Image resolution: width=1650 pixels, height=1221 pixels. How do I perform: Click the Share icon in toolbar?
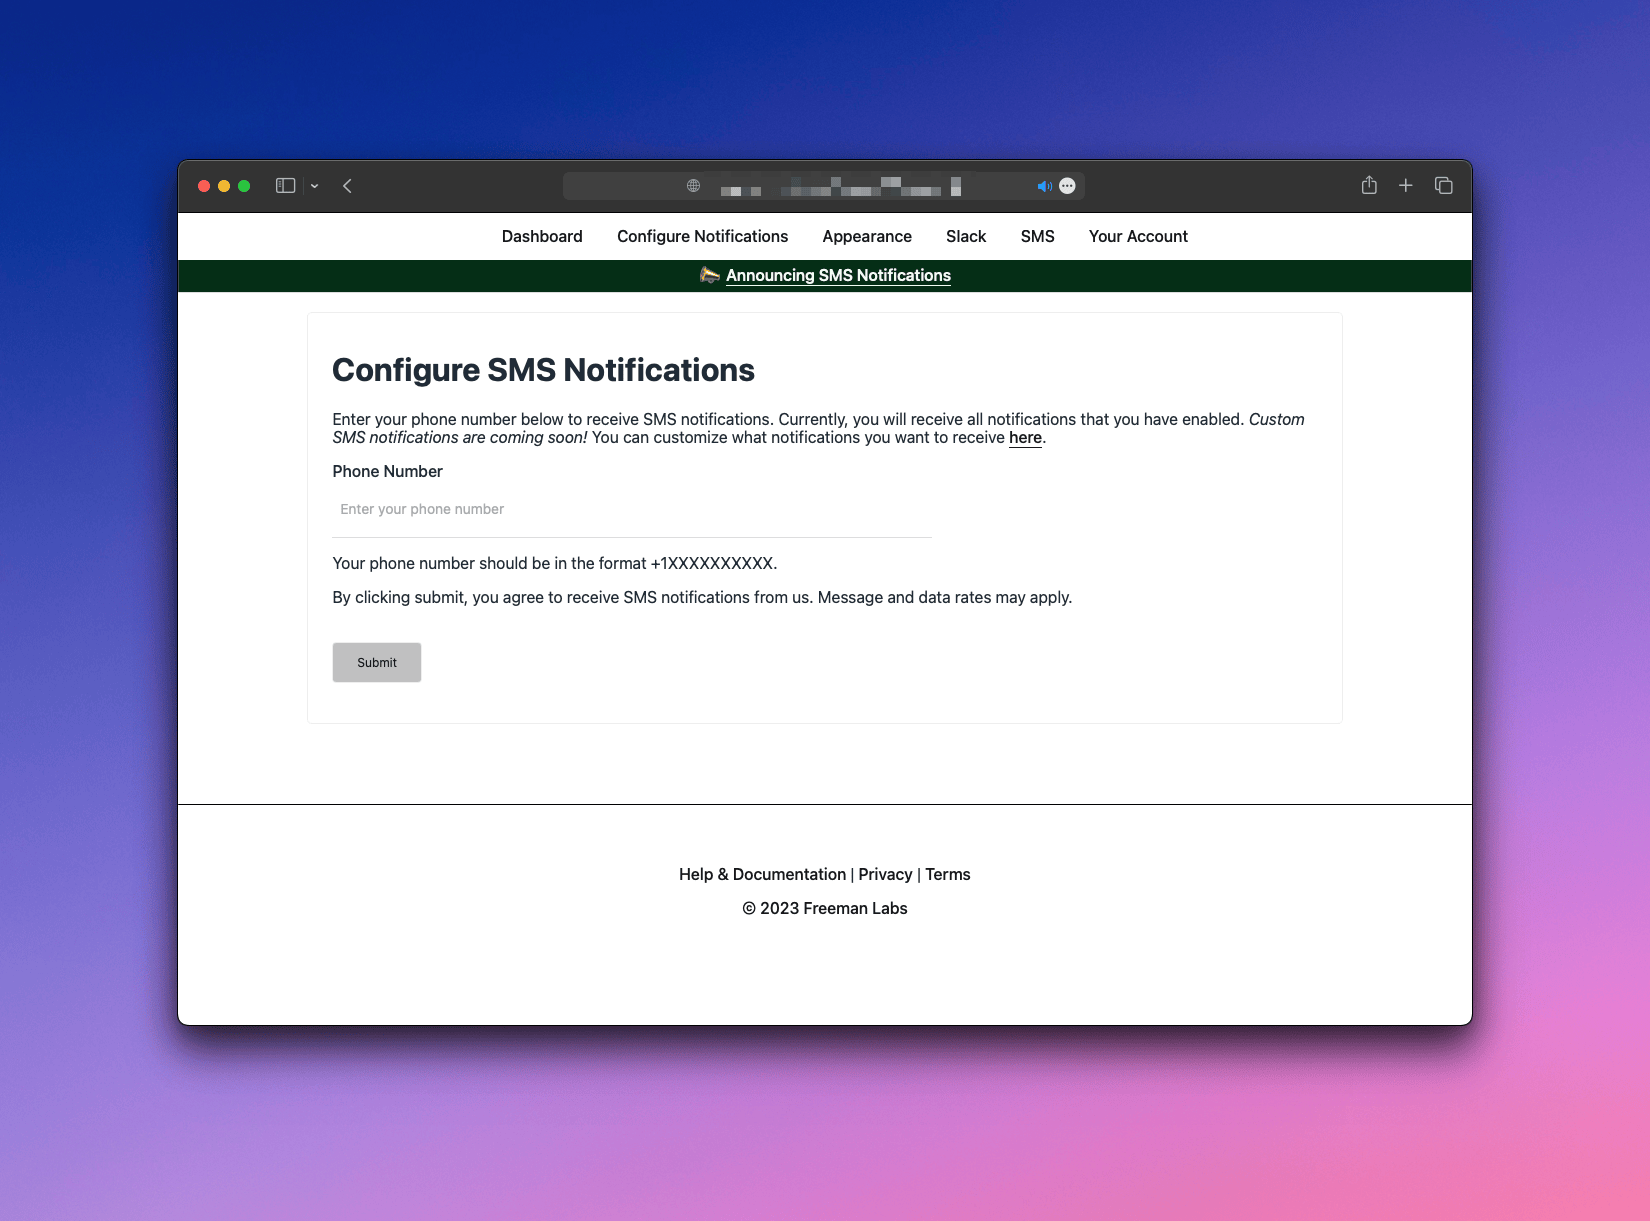[1369, 186]
